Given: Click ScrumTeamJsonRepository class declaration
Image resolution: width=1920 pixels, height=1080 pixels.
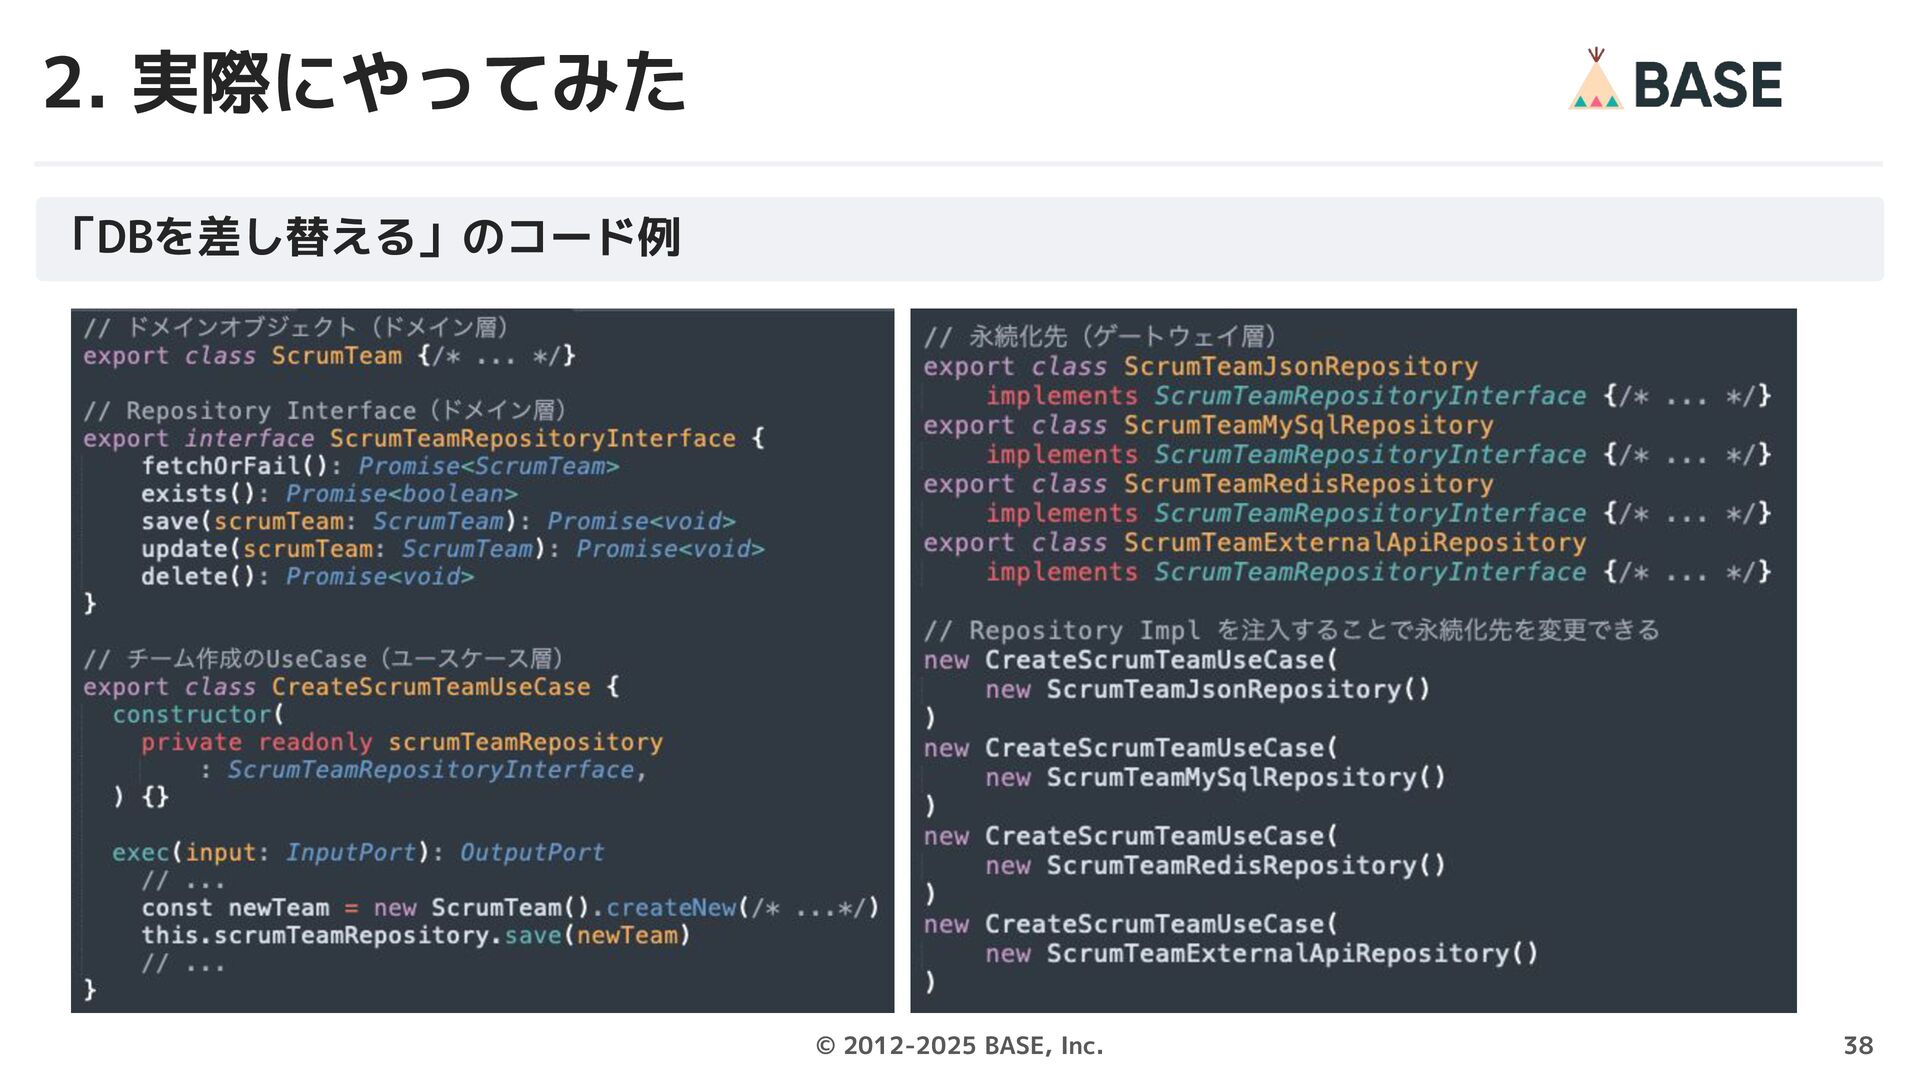Looking at the screenshot, I should (1300, 367).
